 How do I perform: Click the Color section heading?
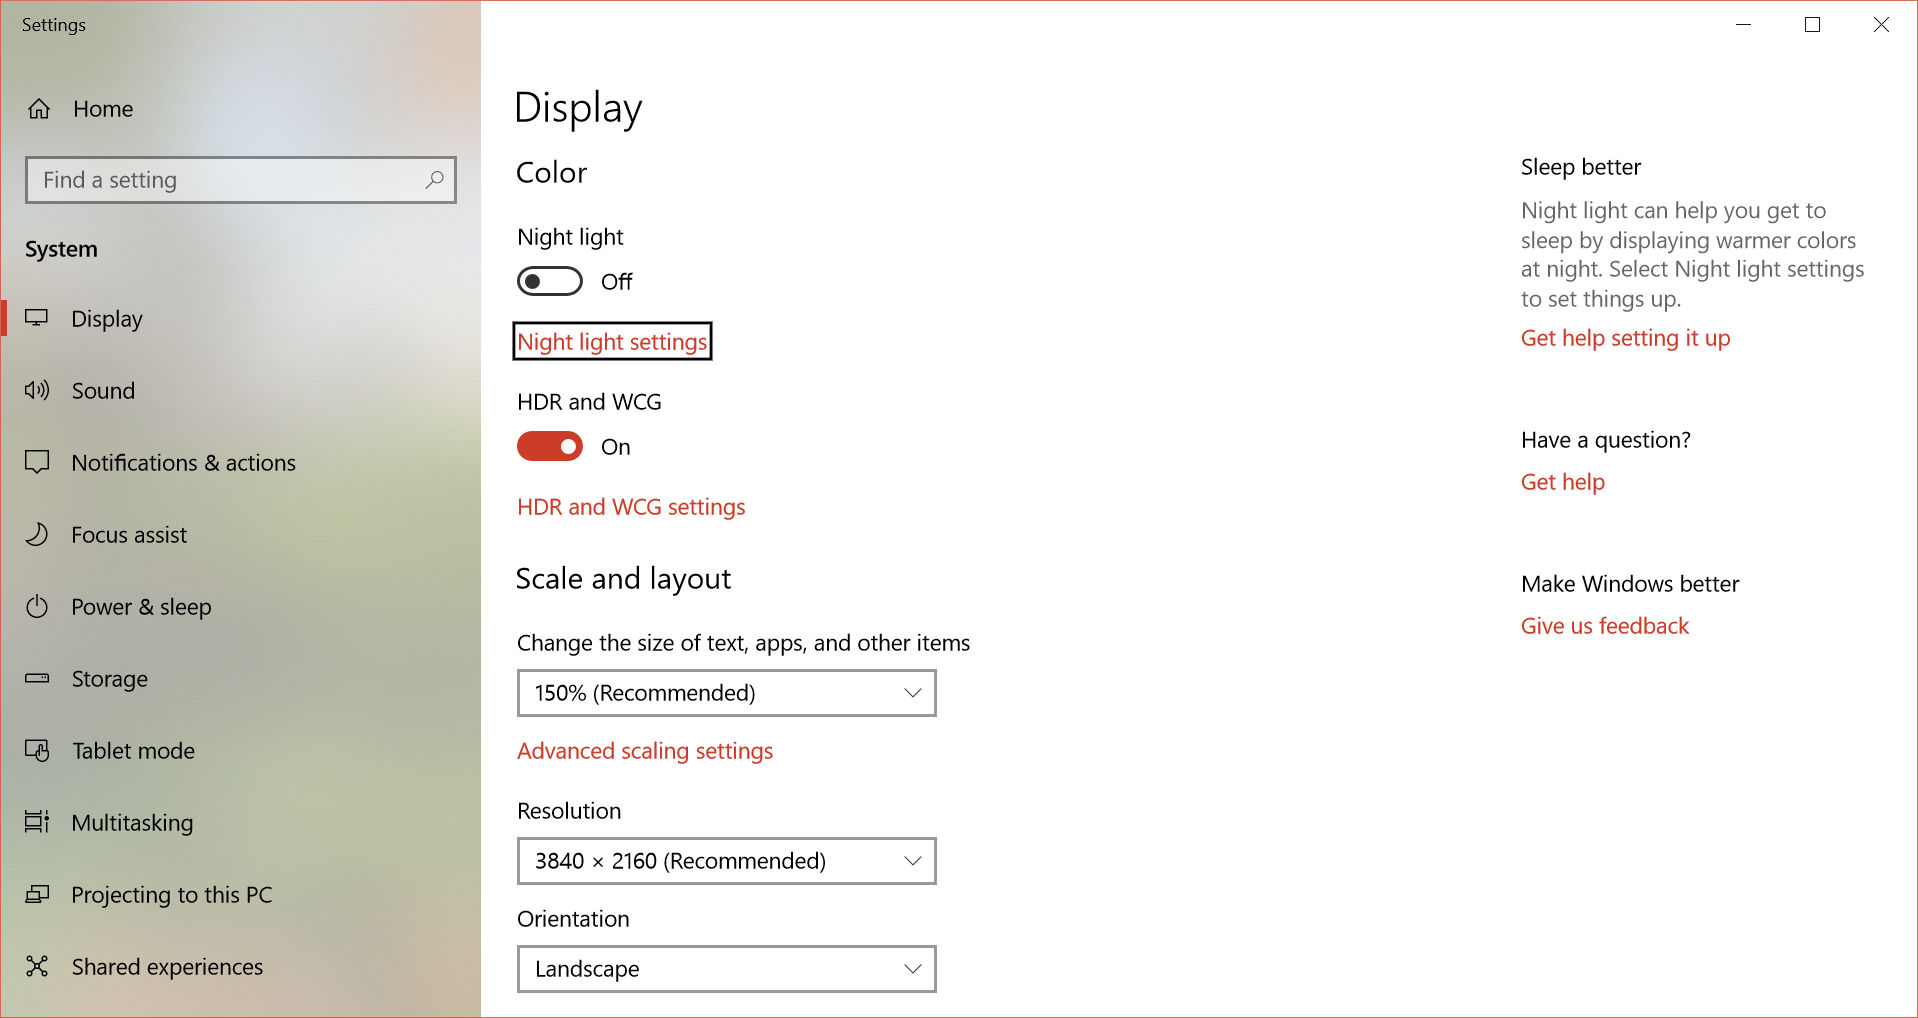551,173
